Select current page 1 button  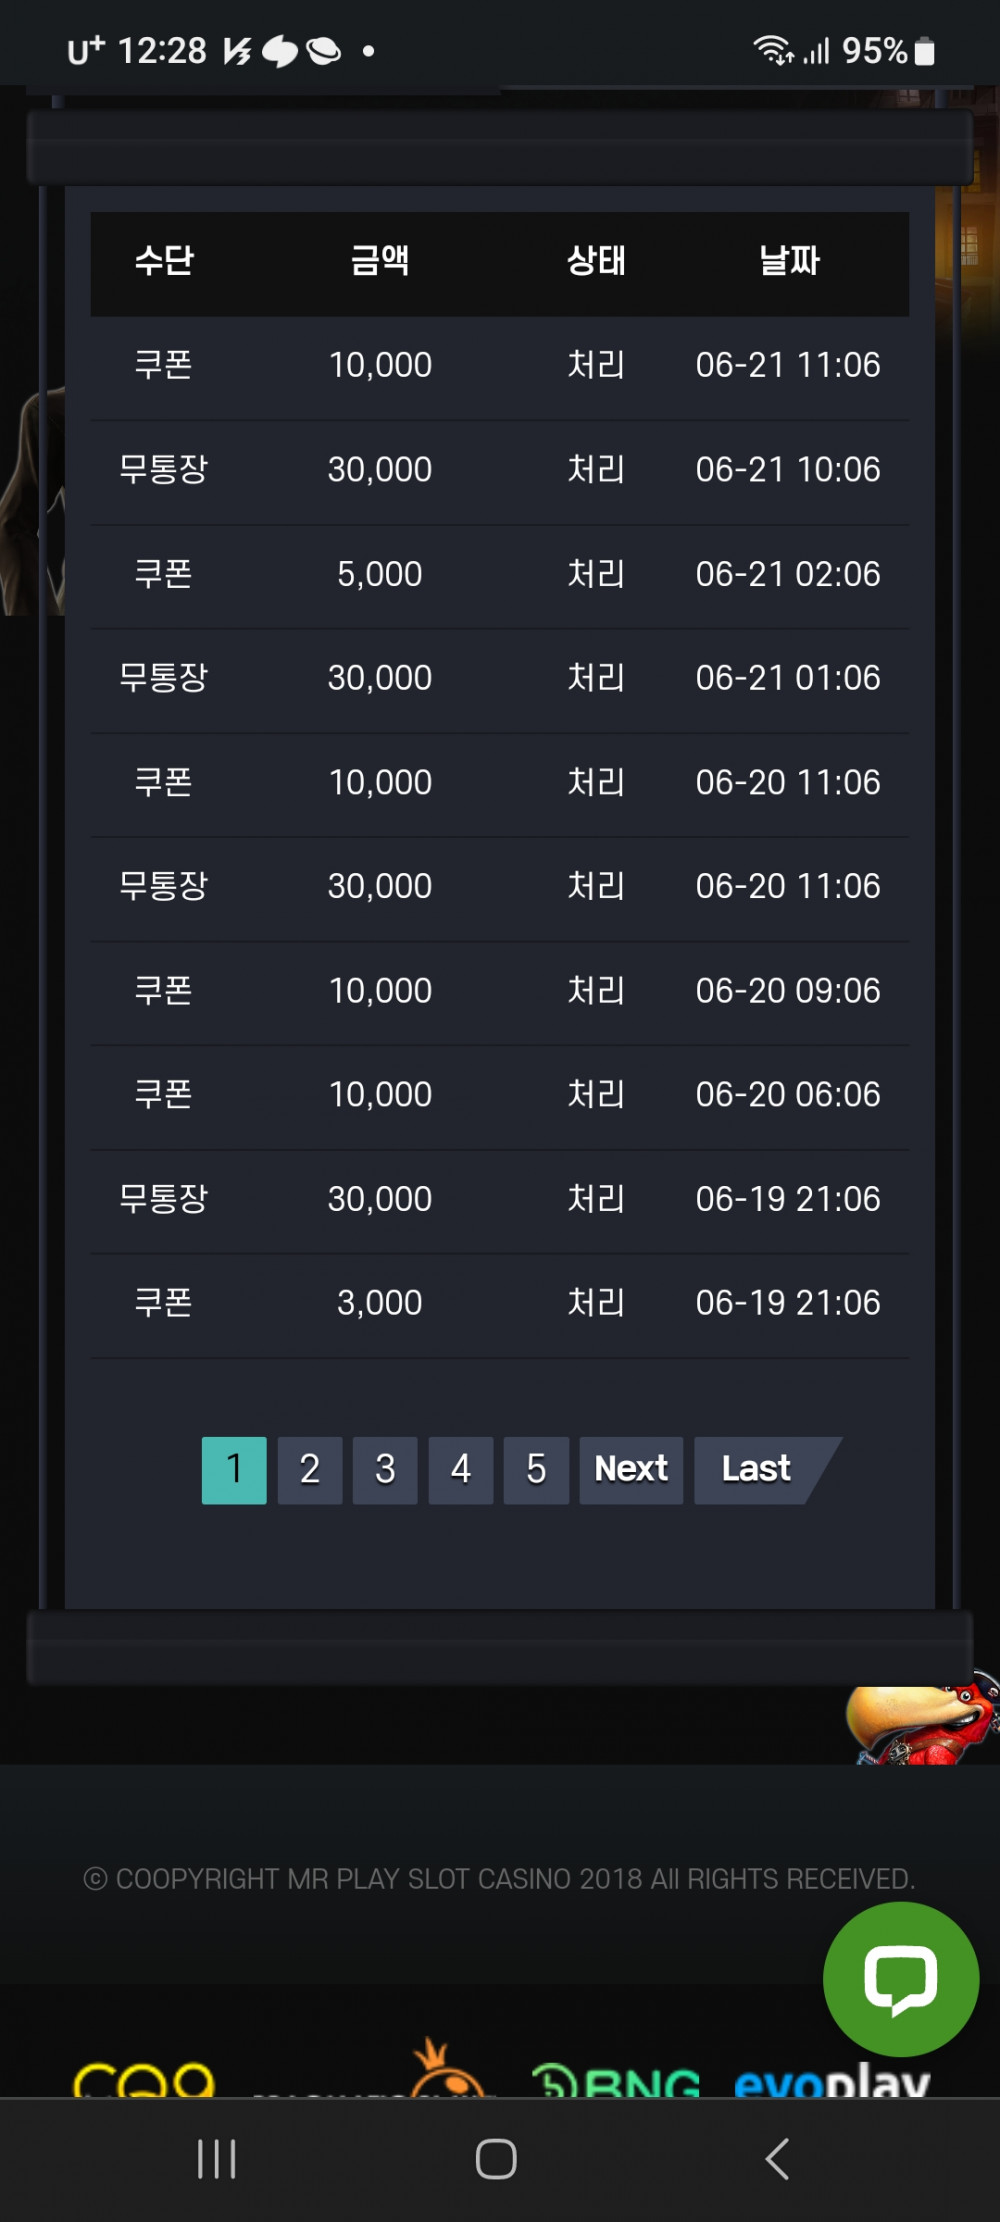234,1470
